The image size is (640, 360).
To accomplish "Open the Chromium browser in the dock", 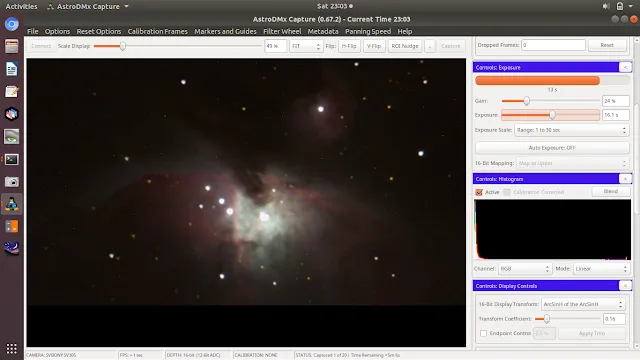I will 11,24.
